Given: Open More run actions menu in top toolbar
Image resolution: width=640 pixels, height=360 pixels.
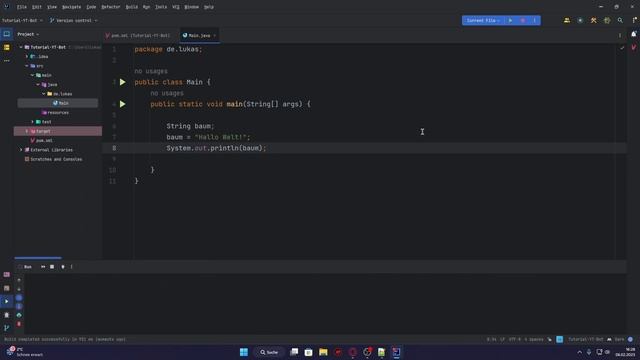Looking at the screenshot, I should [x=535, y=20].
